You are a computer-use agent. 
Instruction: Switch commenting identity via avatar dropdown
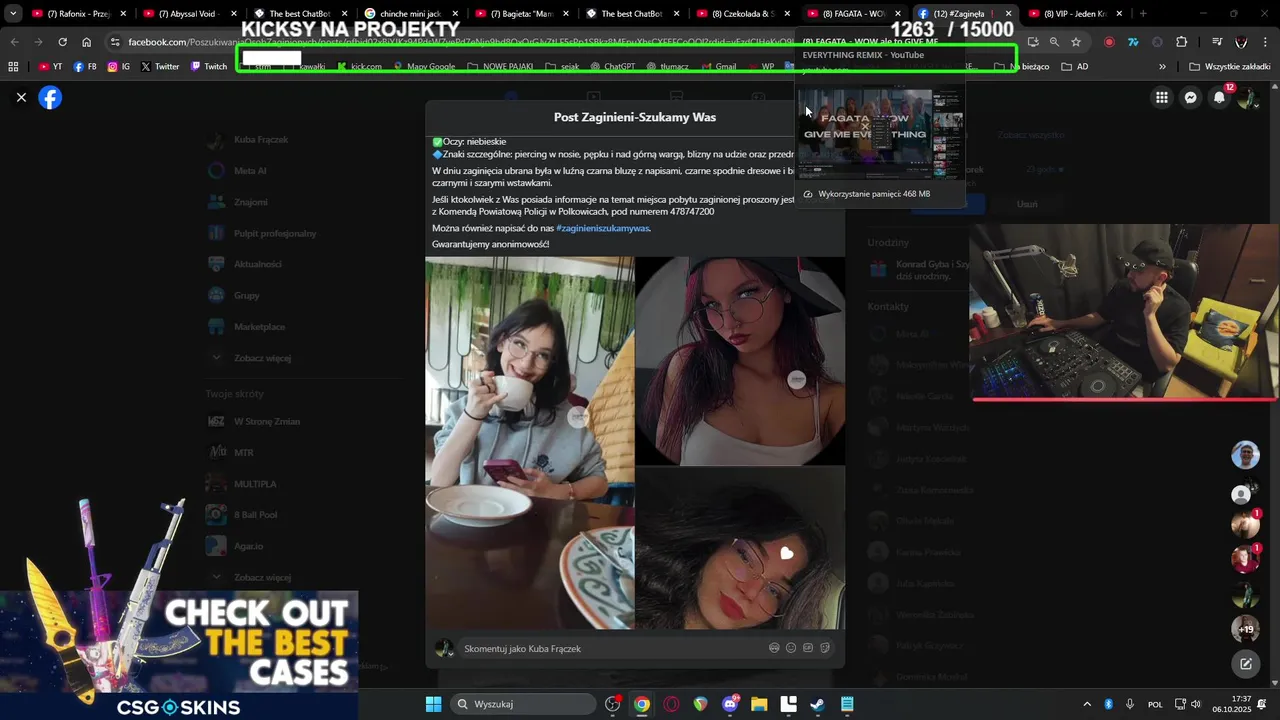[x=444, y=649]
